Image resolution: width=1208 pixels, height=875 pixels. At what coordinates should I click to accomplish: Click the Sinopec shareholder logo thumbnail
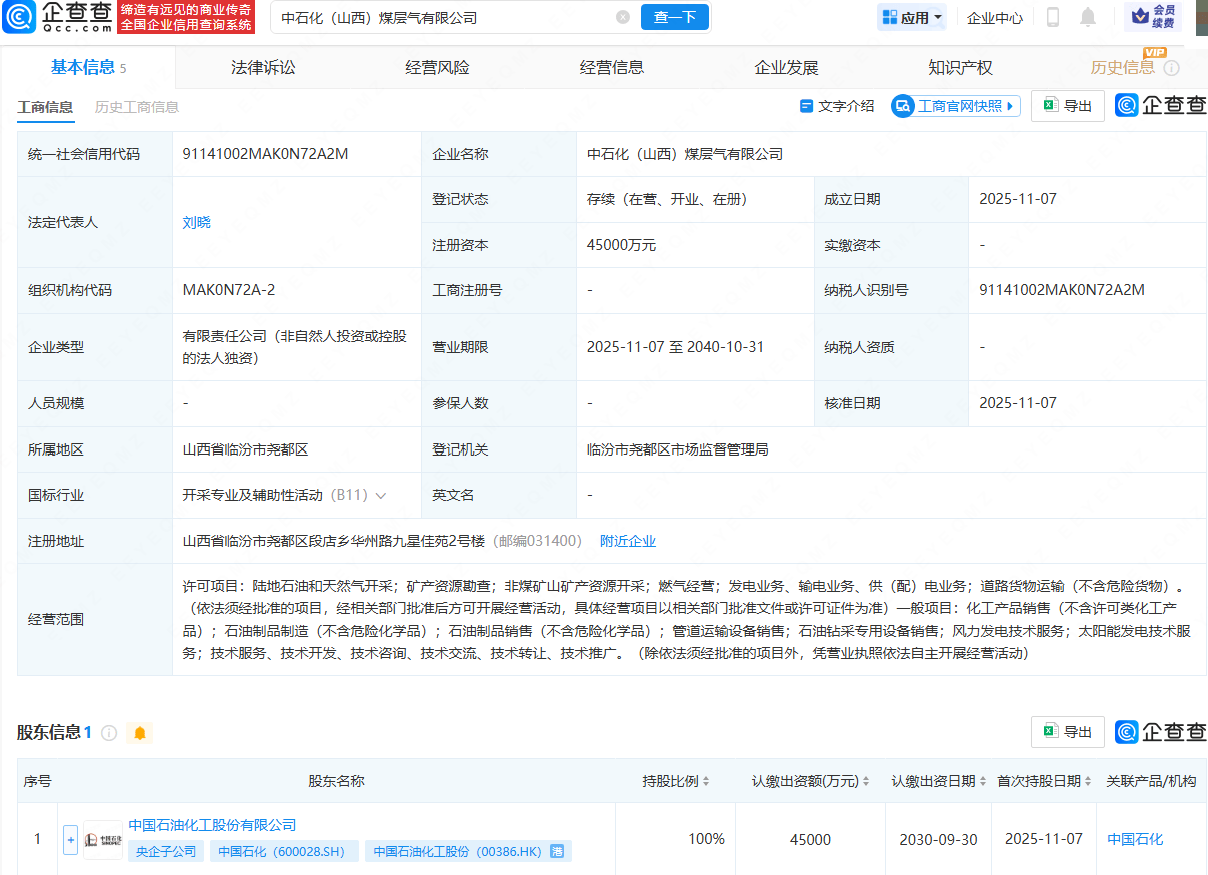coord(103,839)
